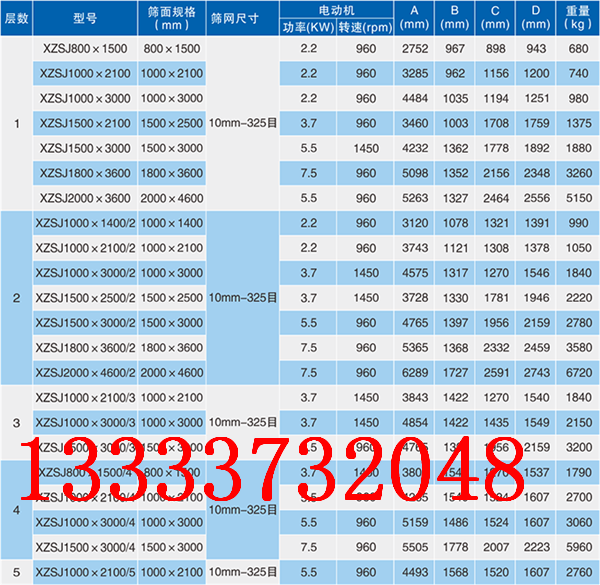The width and height of the screenshot is (600, 585).
Task: Click the layer number 2 cell
Action: [x=15, y=298]
